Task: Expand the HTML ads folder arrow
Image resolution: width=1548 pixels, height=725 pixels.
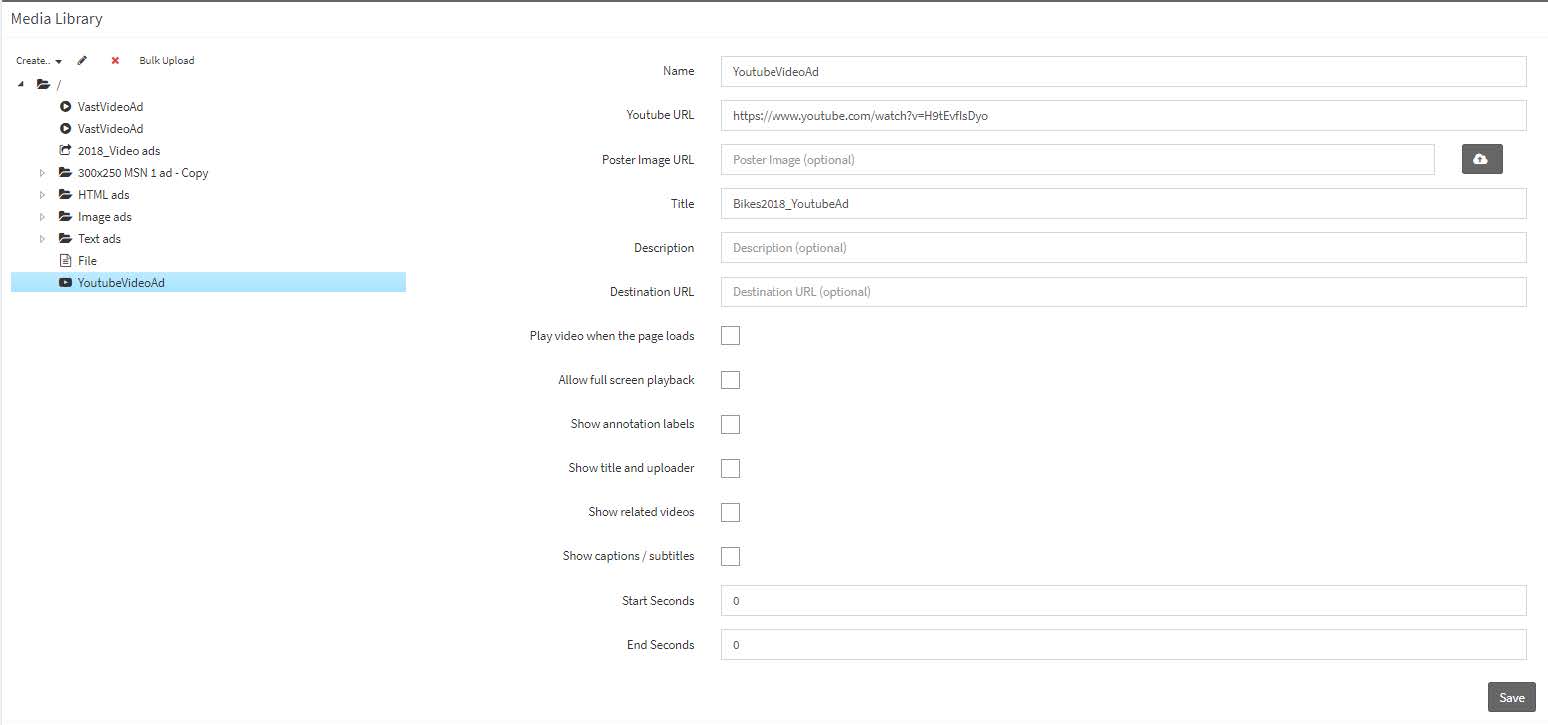Action: pos(42,195)
